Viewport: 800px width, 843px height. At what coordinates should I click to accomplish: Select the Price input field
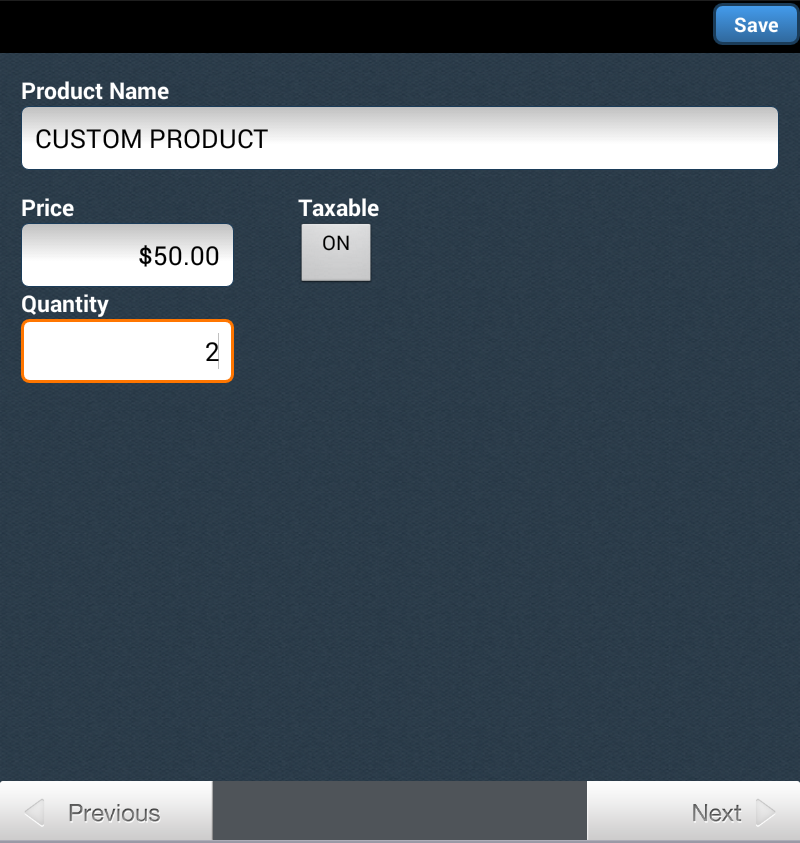[127, 255]
